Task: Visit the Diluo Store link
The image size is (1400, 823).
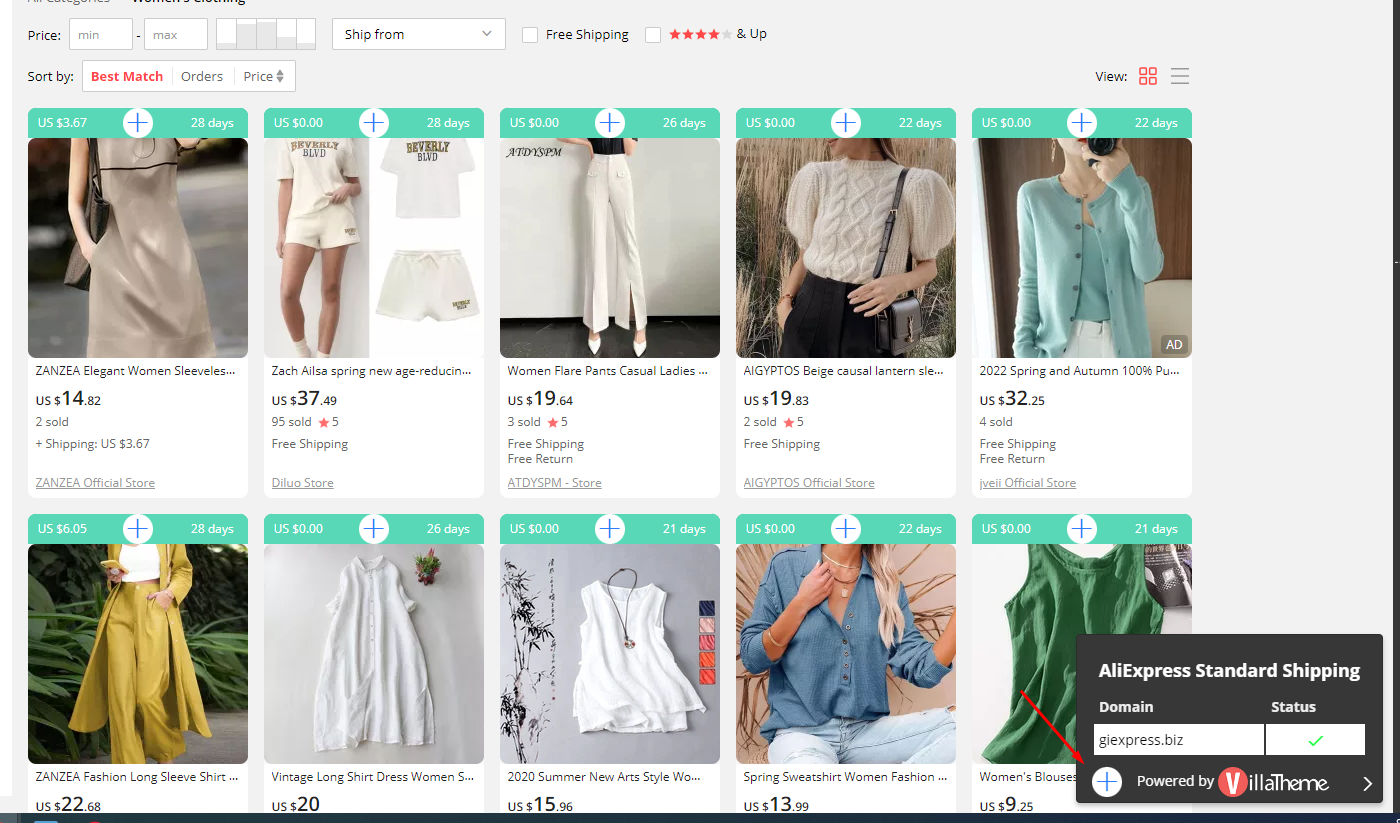Action: pos(303,483)
